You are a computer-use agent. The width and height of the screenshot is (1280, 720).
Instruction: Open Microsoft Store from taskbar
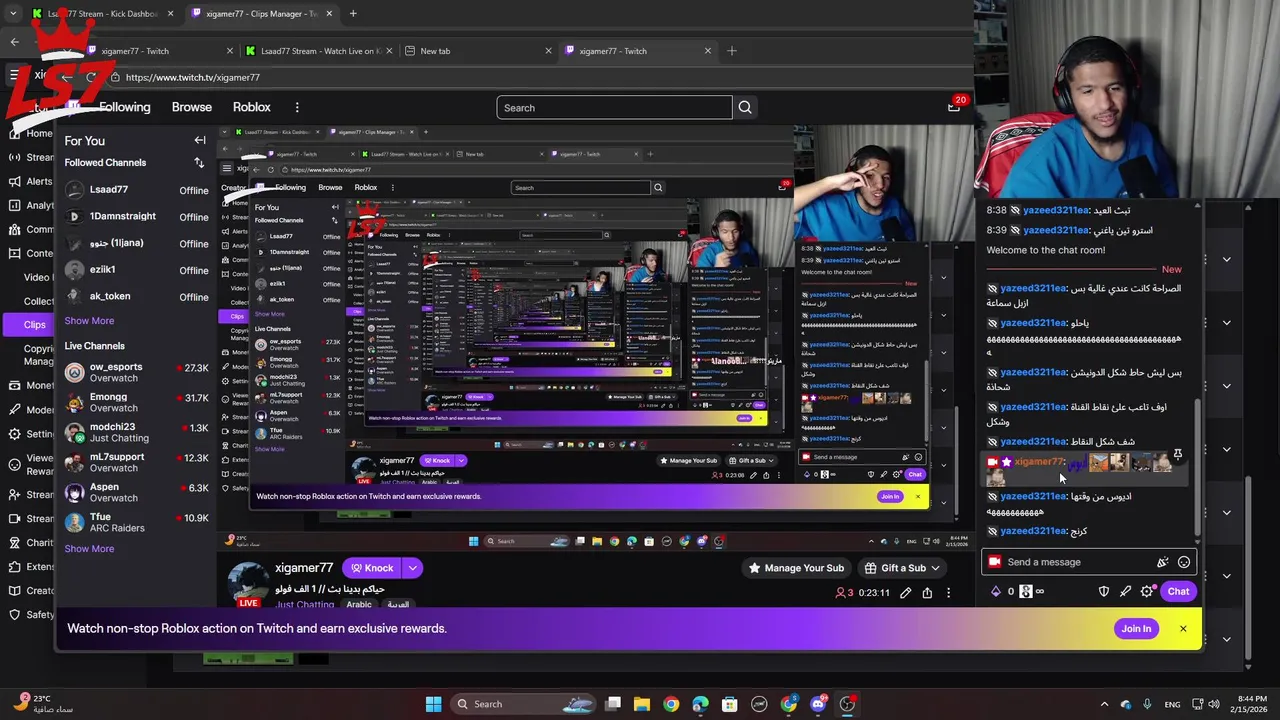pyautogui.click(x=730, y=704)
